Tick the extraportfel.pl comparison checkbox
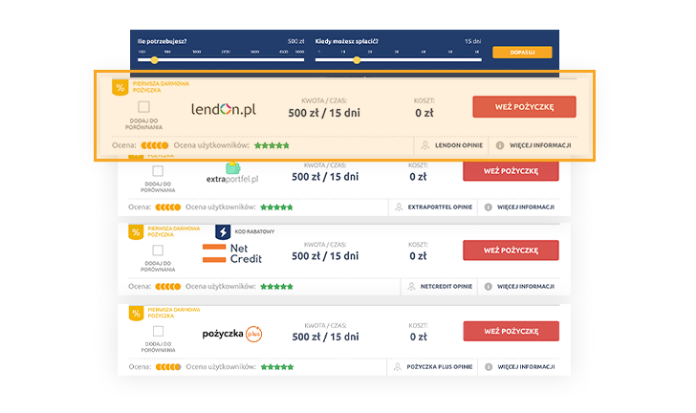Viewport: 696px width, 413px height. click(x=158, y=171)
